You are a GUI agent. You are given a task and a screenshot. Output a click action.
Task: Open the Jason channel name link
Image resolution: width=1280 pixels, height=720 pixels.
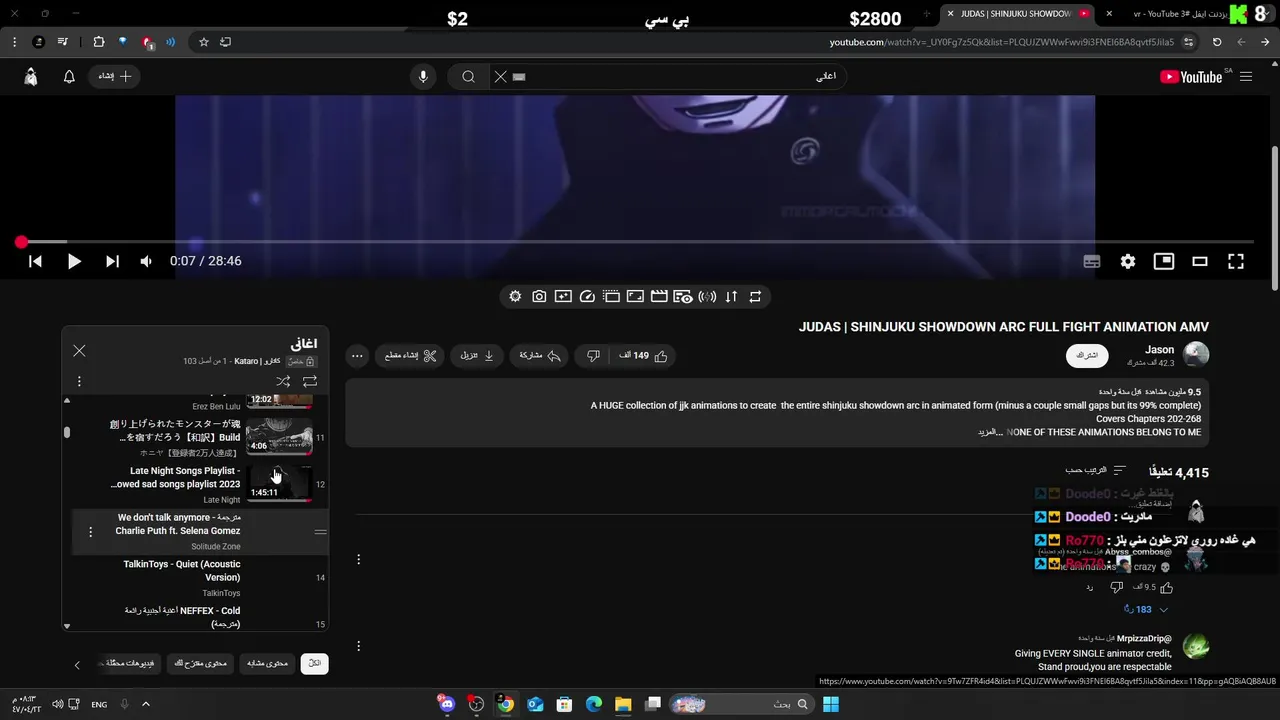(x=1160, y=350)
